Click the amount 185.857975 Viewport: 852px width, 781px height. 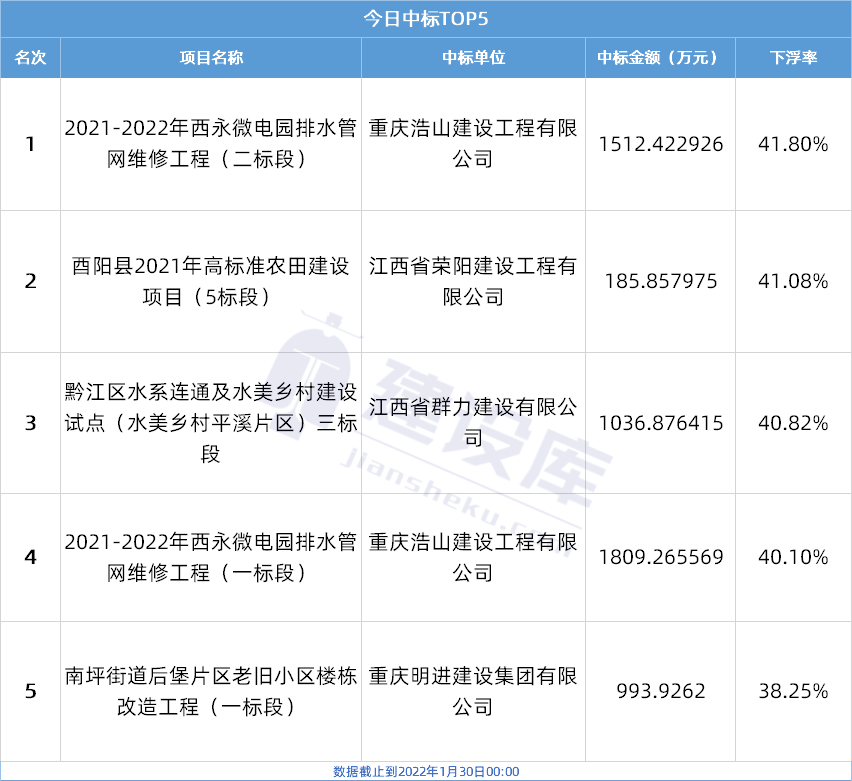pyautogui.click(x=660, y=282)
